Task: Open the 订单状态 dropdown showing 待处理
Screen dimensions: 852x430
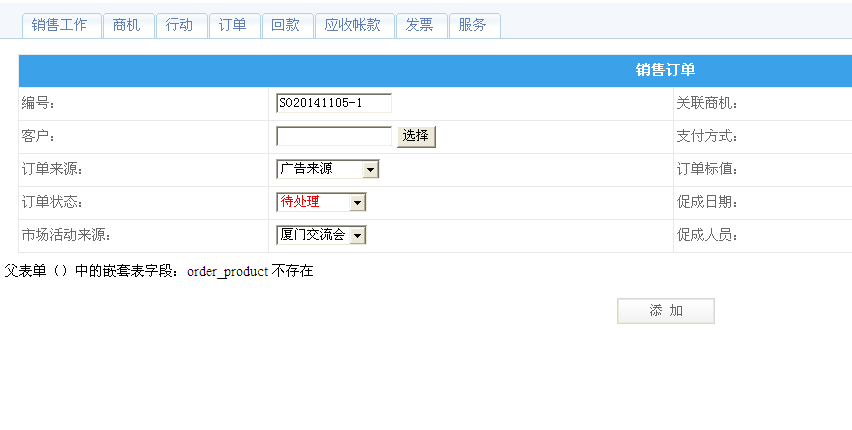Action: point(321,202)
